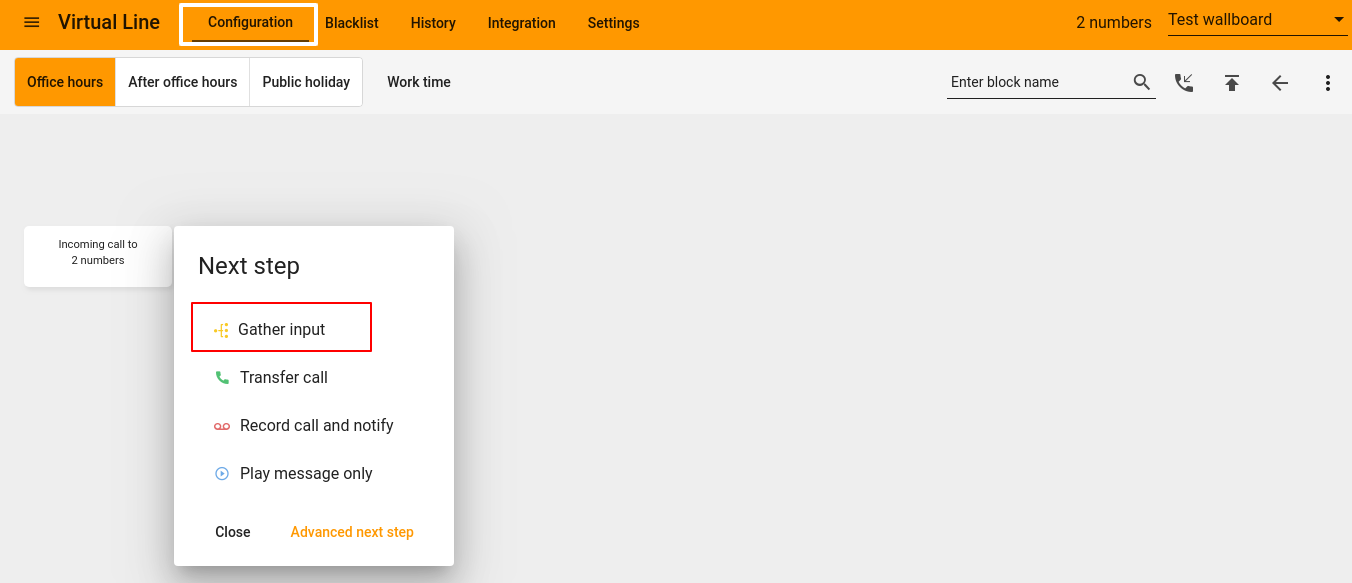Image resolution: width=1352 pixels, height=583 pixels.
Task: Choose Gather input as next step
Action: click(x=281, y=329)
